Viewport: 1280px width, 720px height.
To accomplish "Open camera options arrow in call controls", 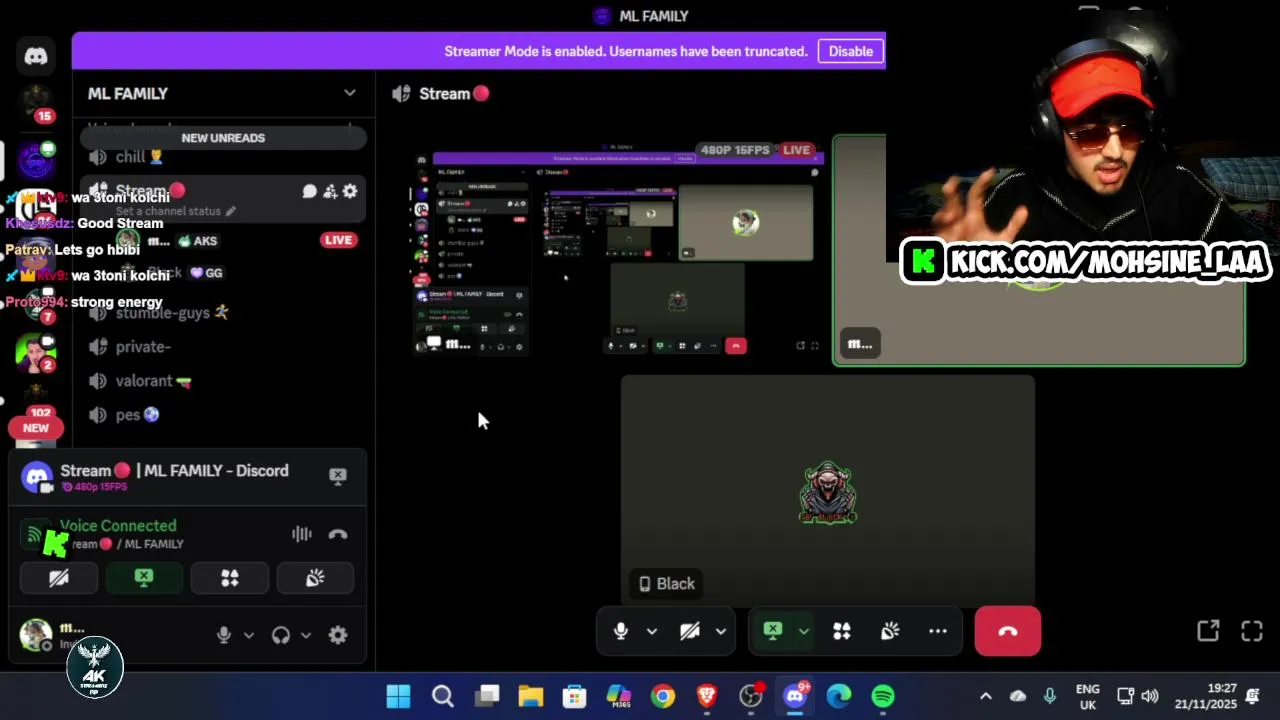I will [720, 631].
